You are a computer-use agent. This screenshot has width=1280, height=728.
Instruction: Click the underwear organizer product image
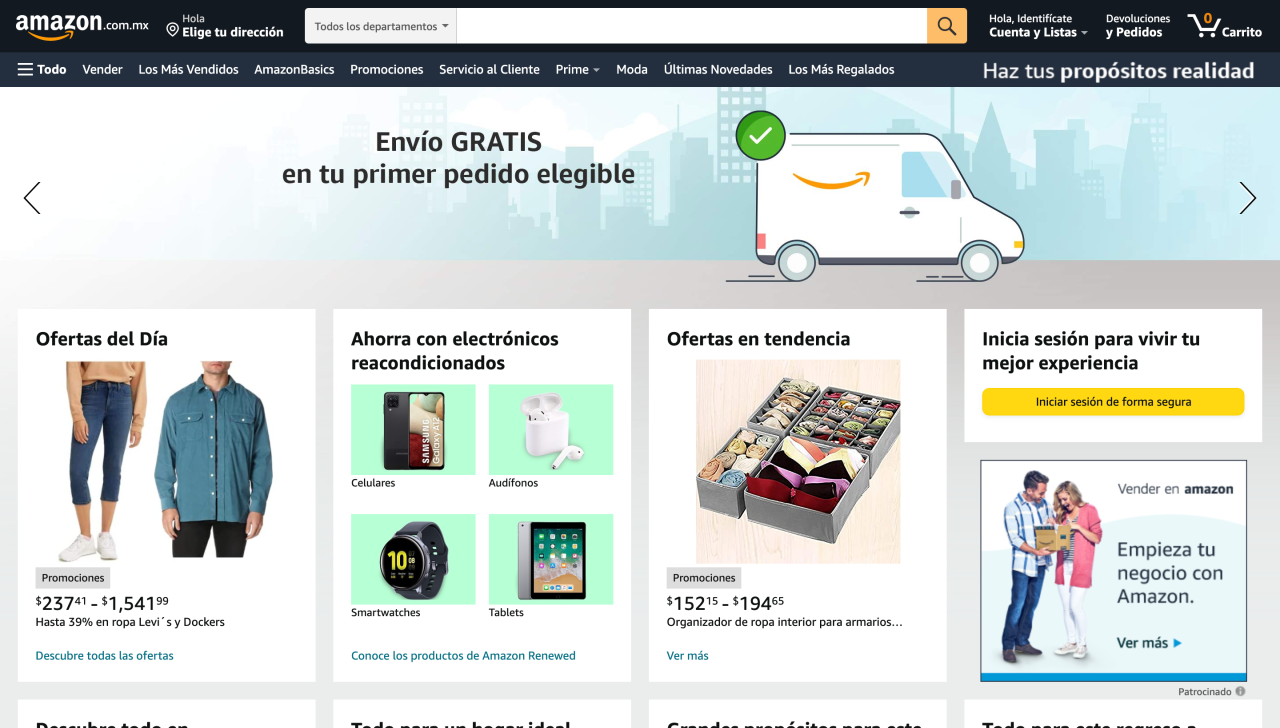(x=798, y=461)
